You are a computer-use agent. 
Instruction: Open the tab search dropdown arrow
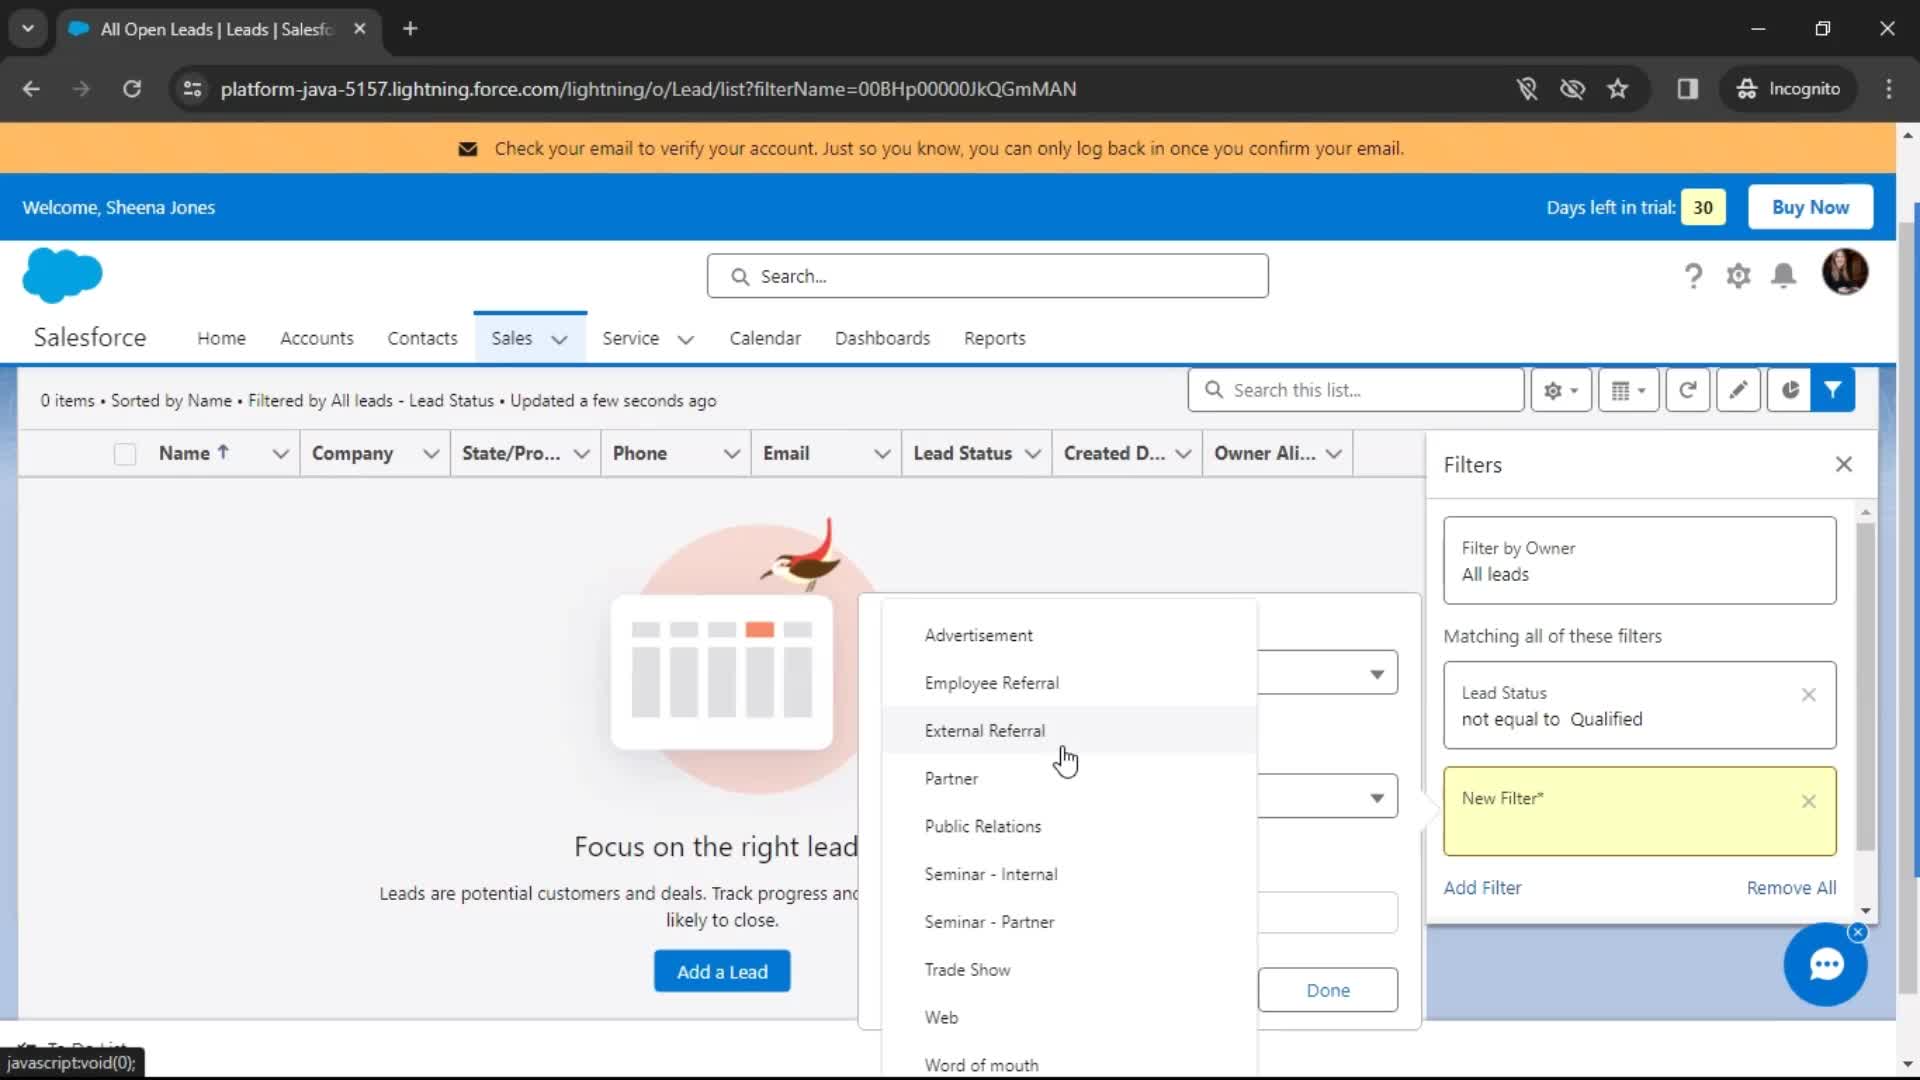pyautogui.click(x=28, y=29)
